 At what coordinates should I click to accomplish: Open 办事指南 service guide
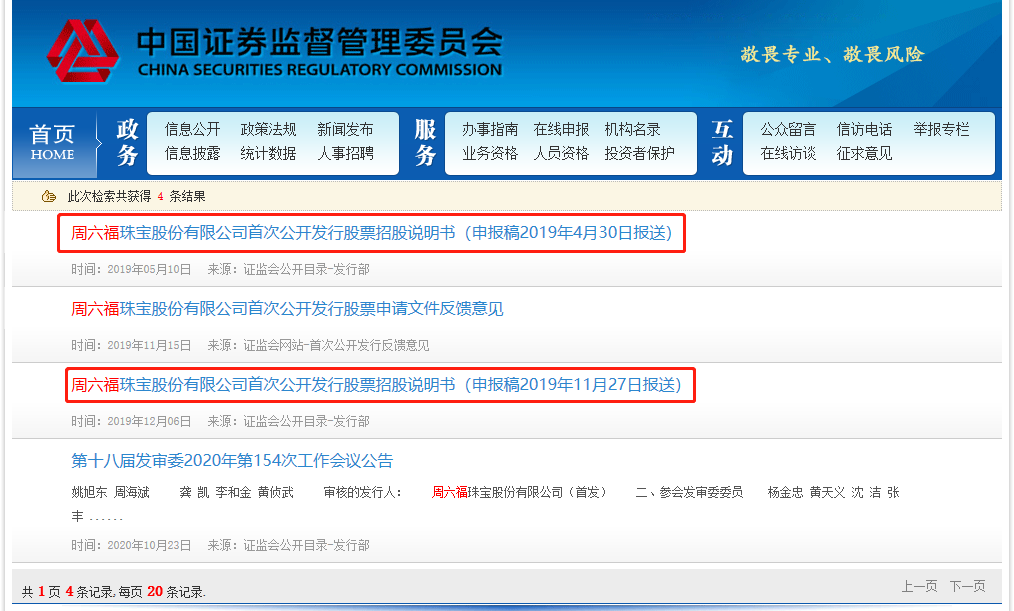coord(490,129)
